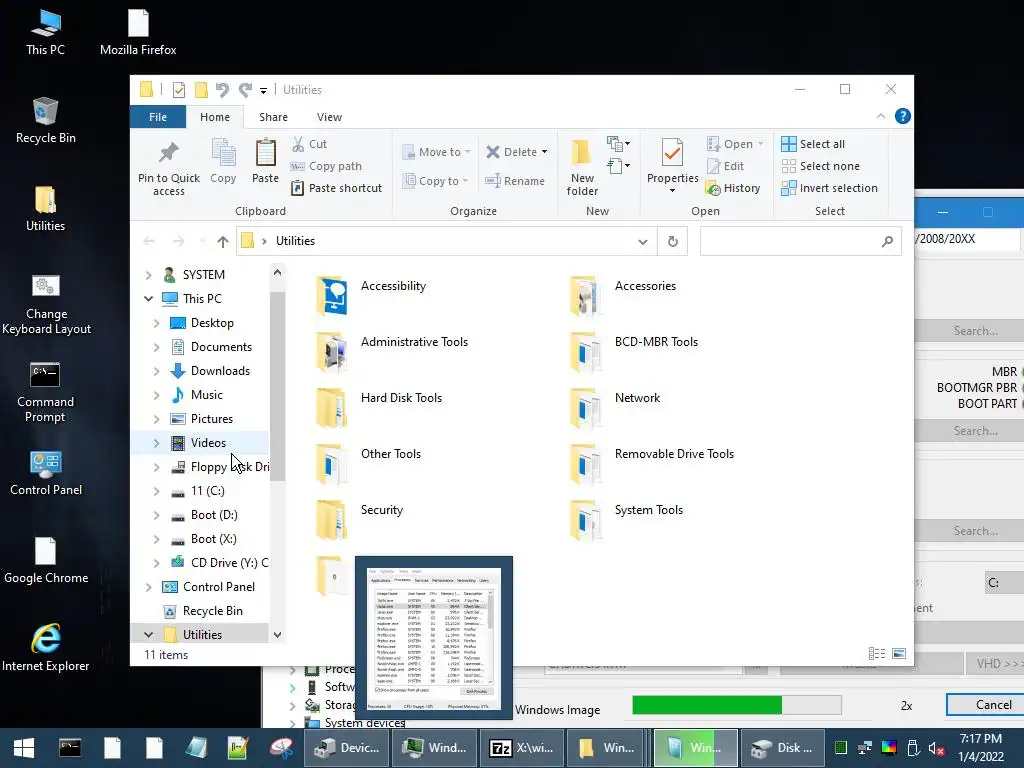1024x768 pixels.
Task: Select Control Panel in navigation tree
Action: (219, 586)
